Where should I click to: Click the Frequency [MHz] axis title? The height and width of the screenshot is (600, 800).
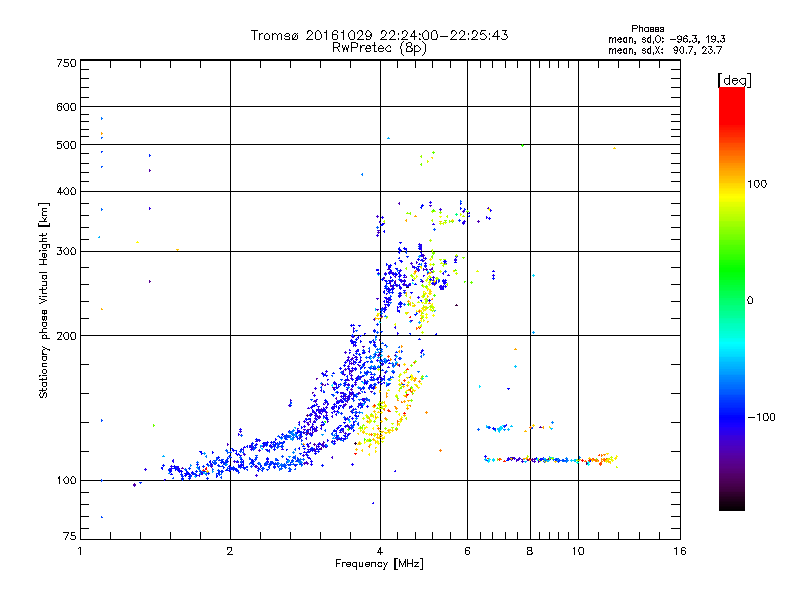(379, 564)
